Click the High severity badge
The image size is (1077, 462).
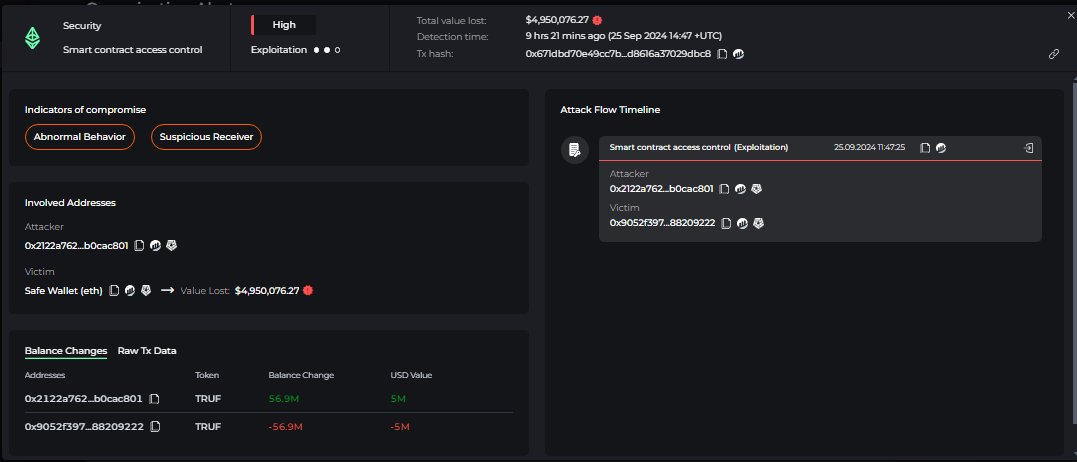(284, 25)
